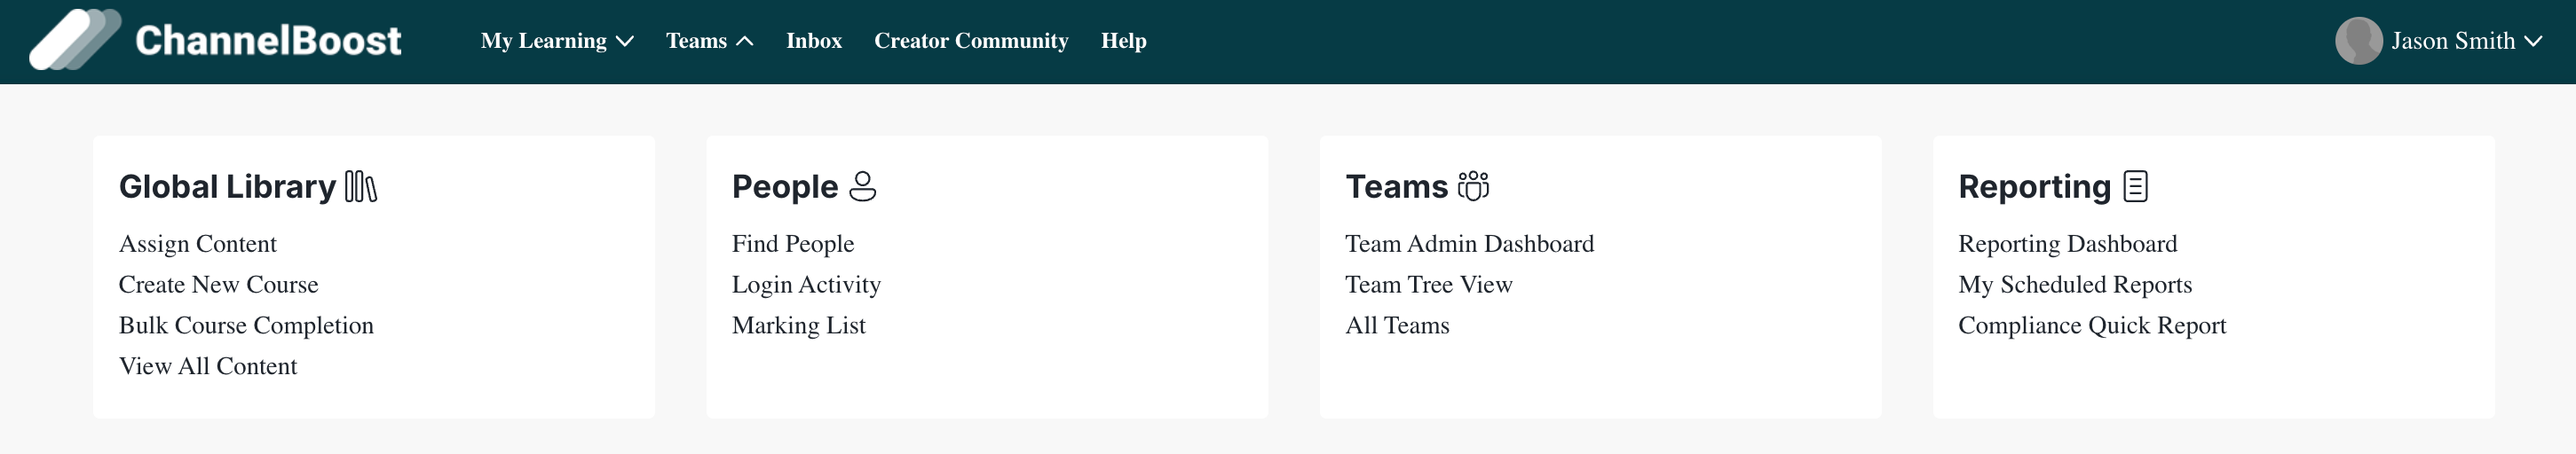Go to Creator Community
The image size is (2576, 454).
point(970,41)
